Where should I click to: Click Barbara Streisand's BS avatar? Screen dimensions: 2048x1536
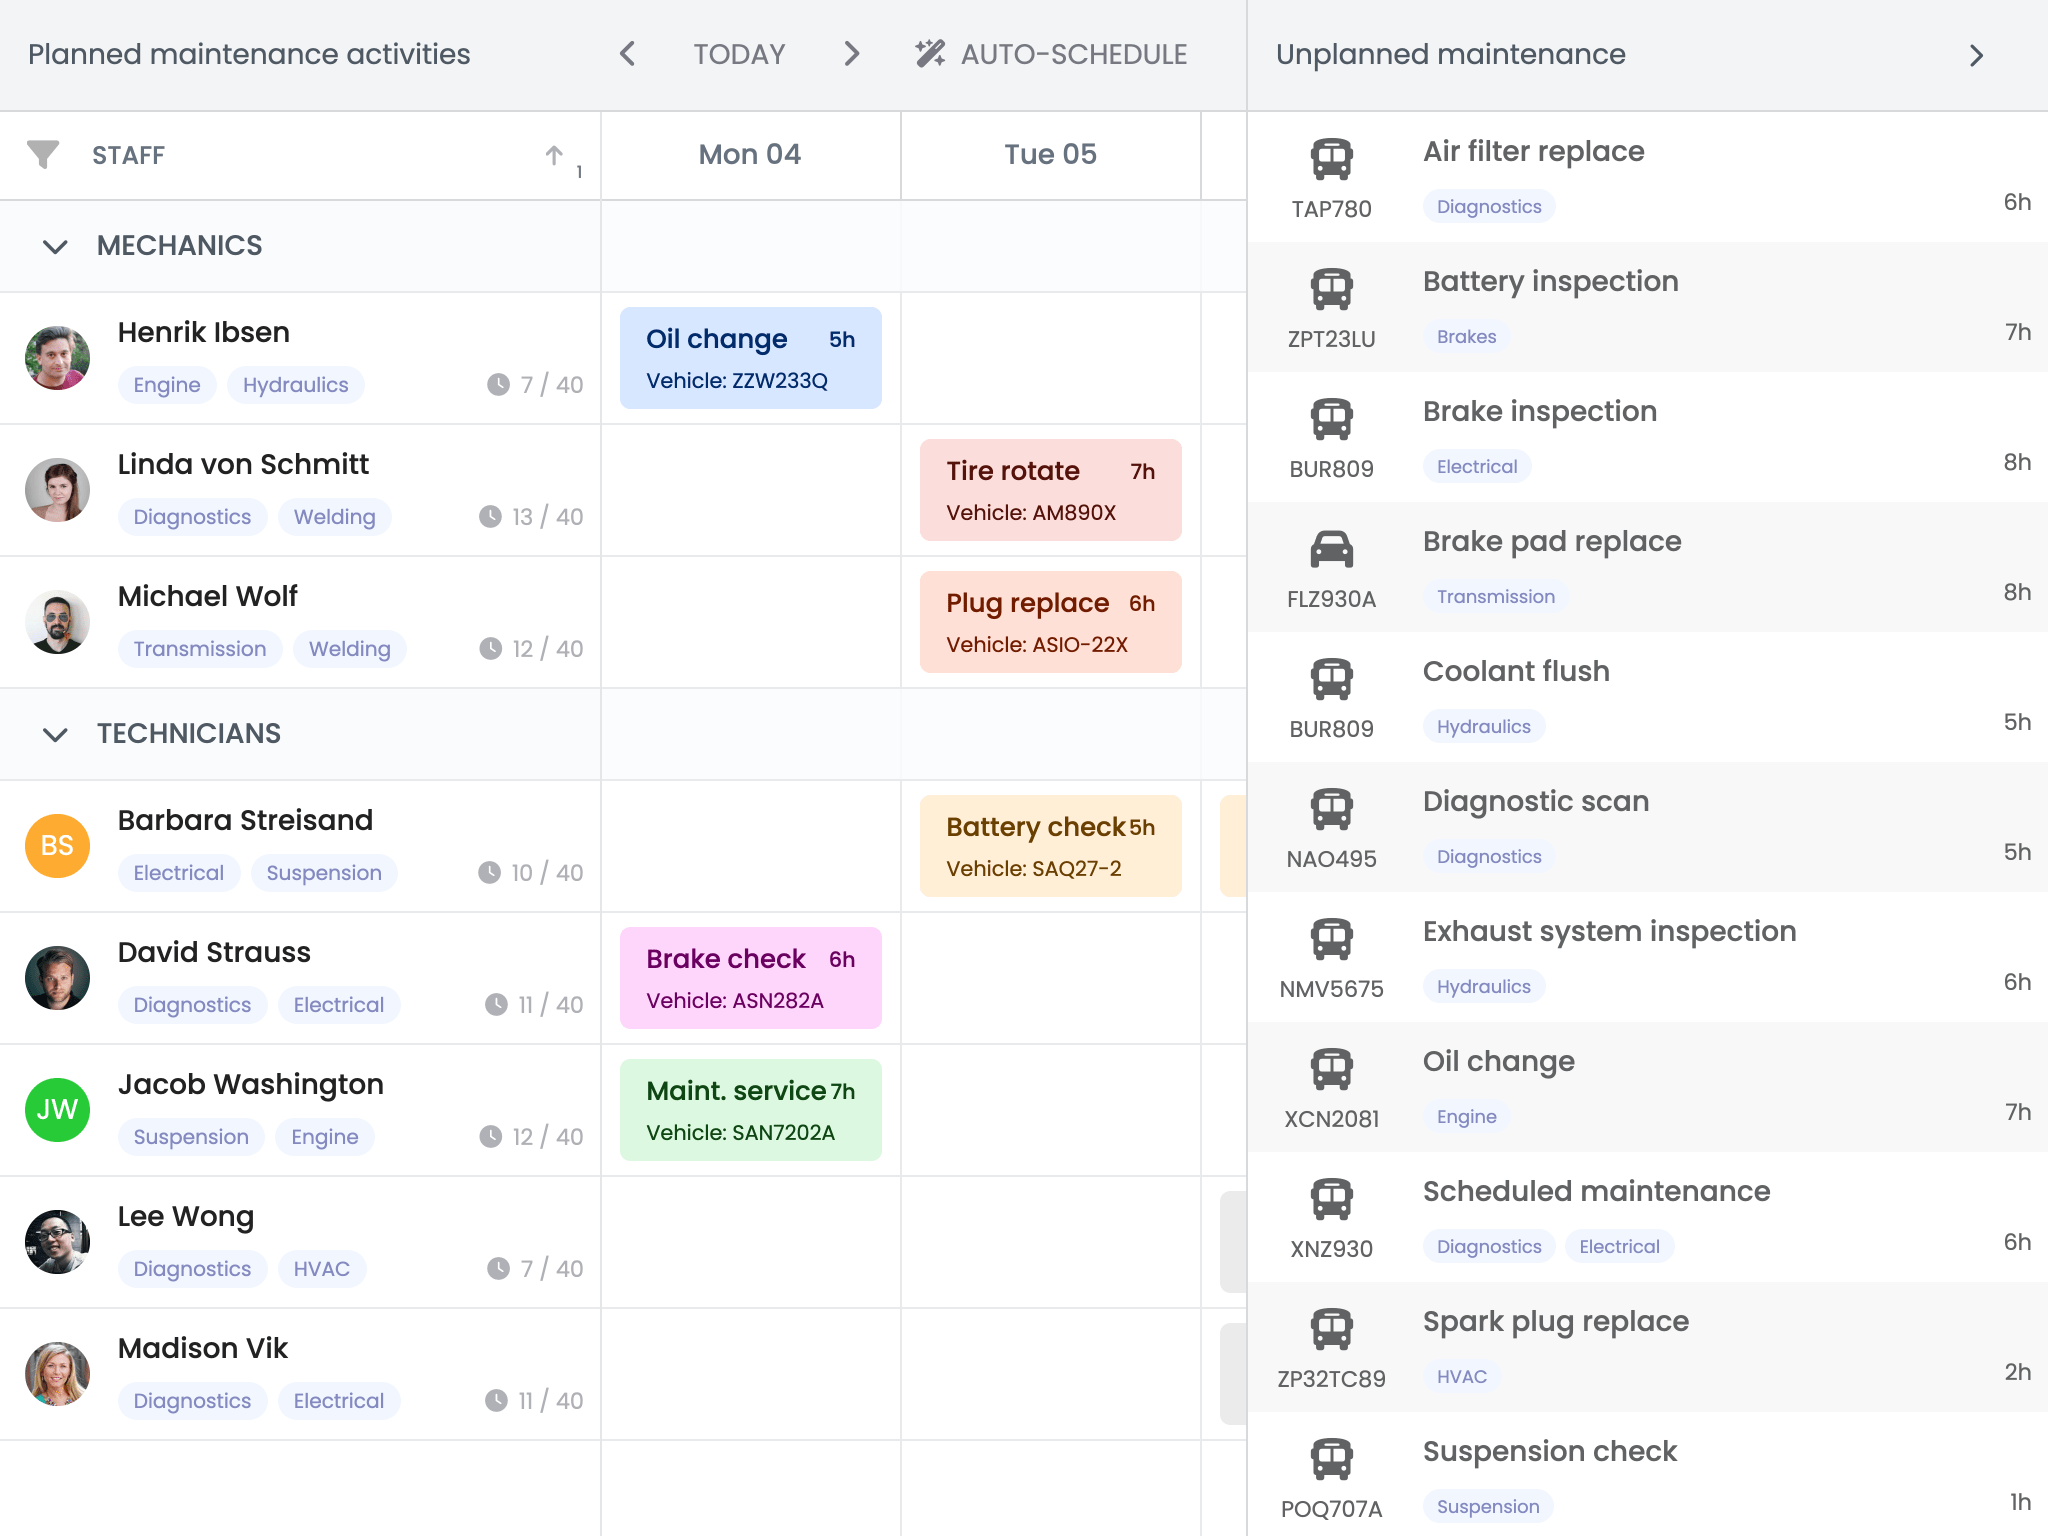click(x=57, y=846)
